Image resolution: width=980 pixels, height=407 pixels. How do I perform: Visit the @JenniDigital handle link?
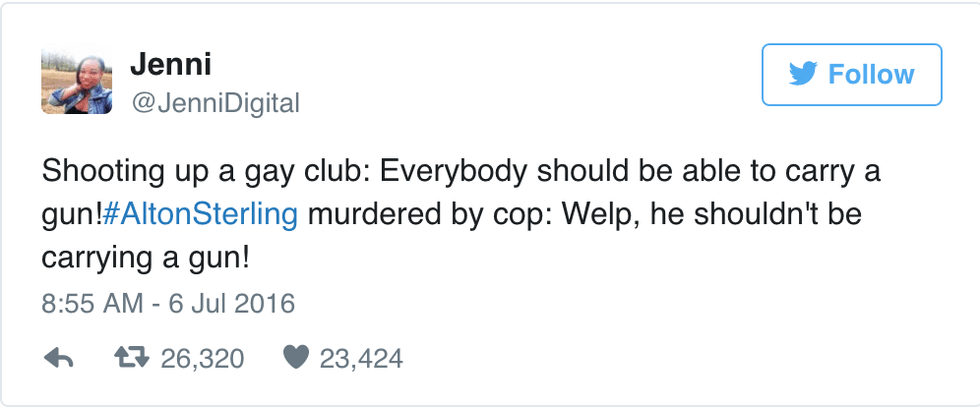(214, 103)
